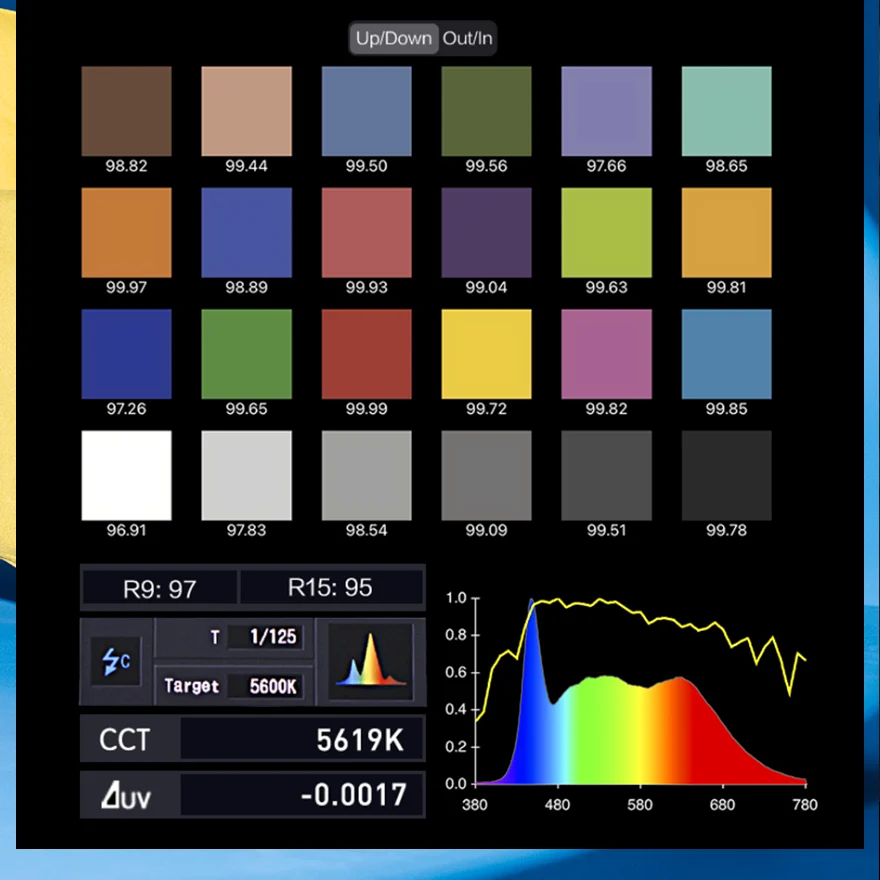Open the spectrum graph thumbnail icon
Screen dimensions: 880x880
371,659
